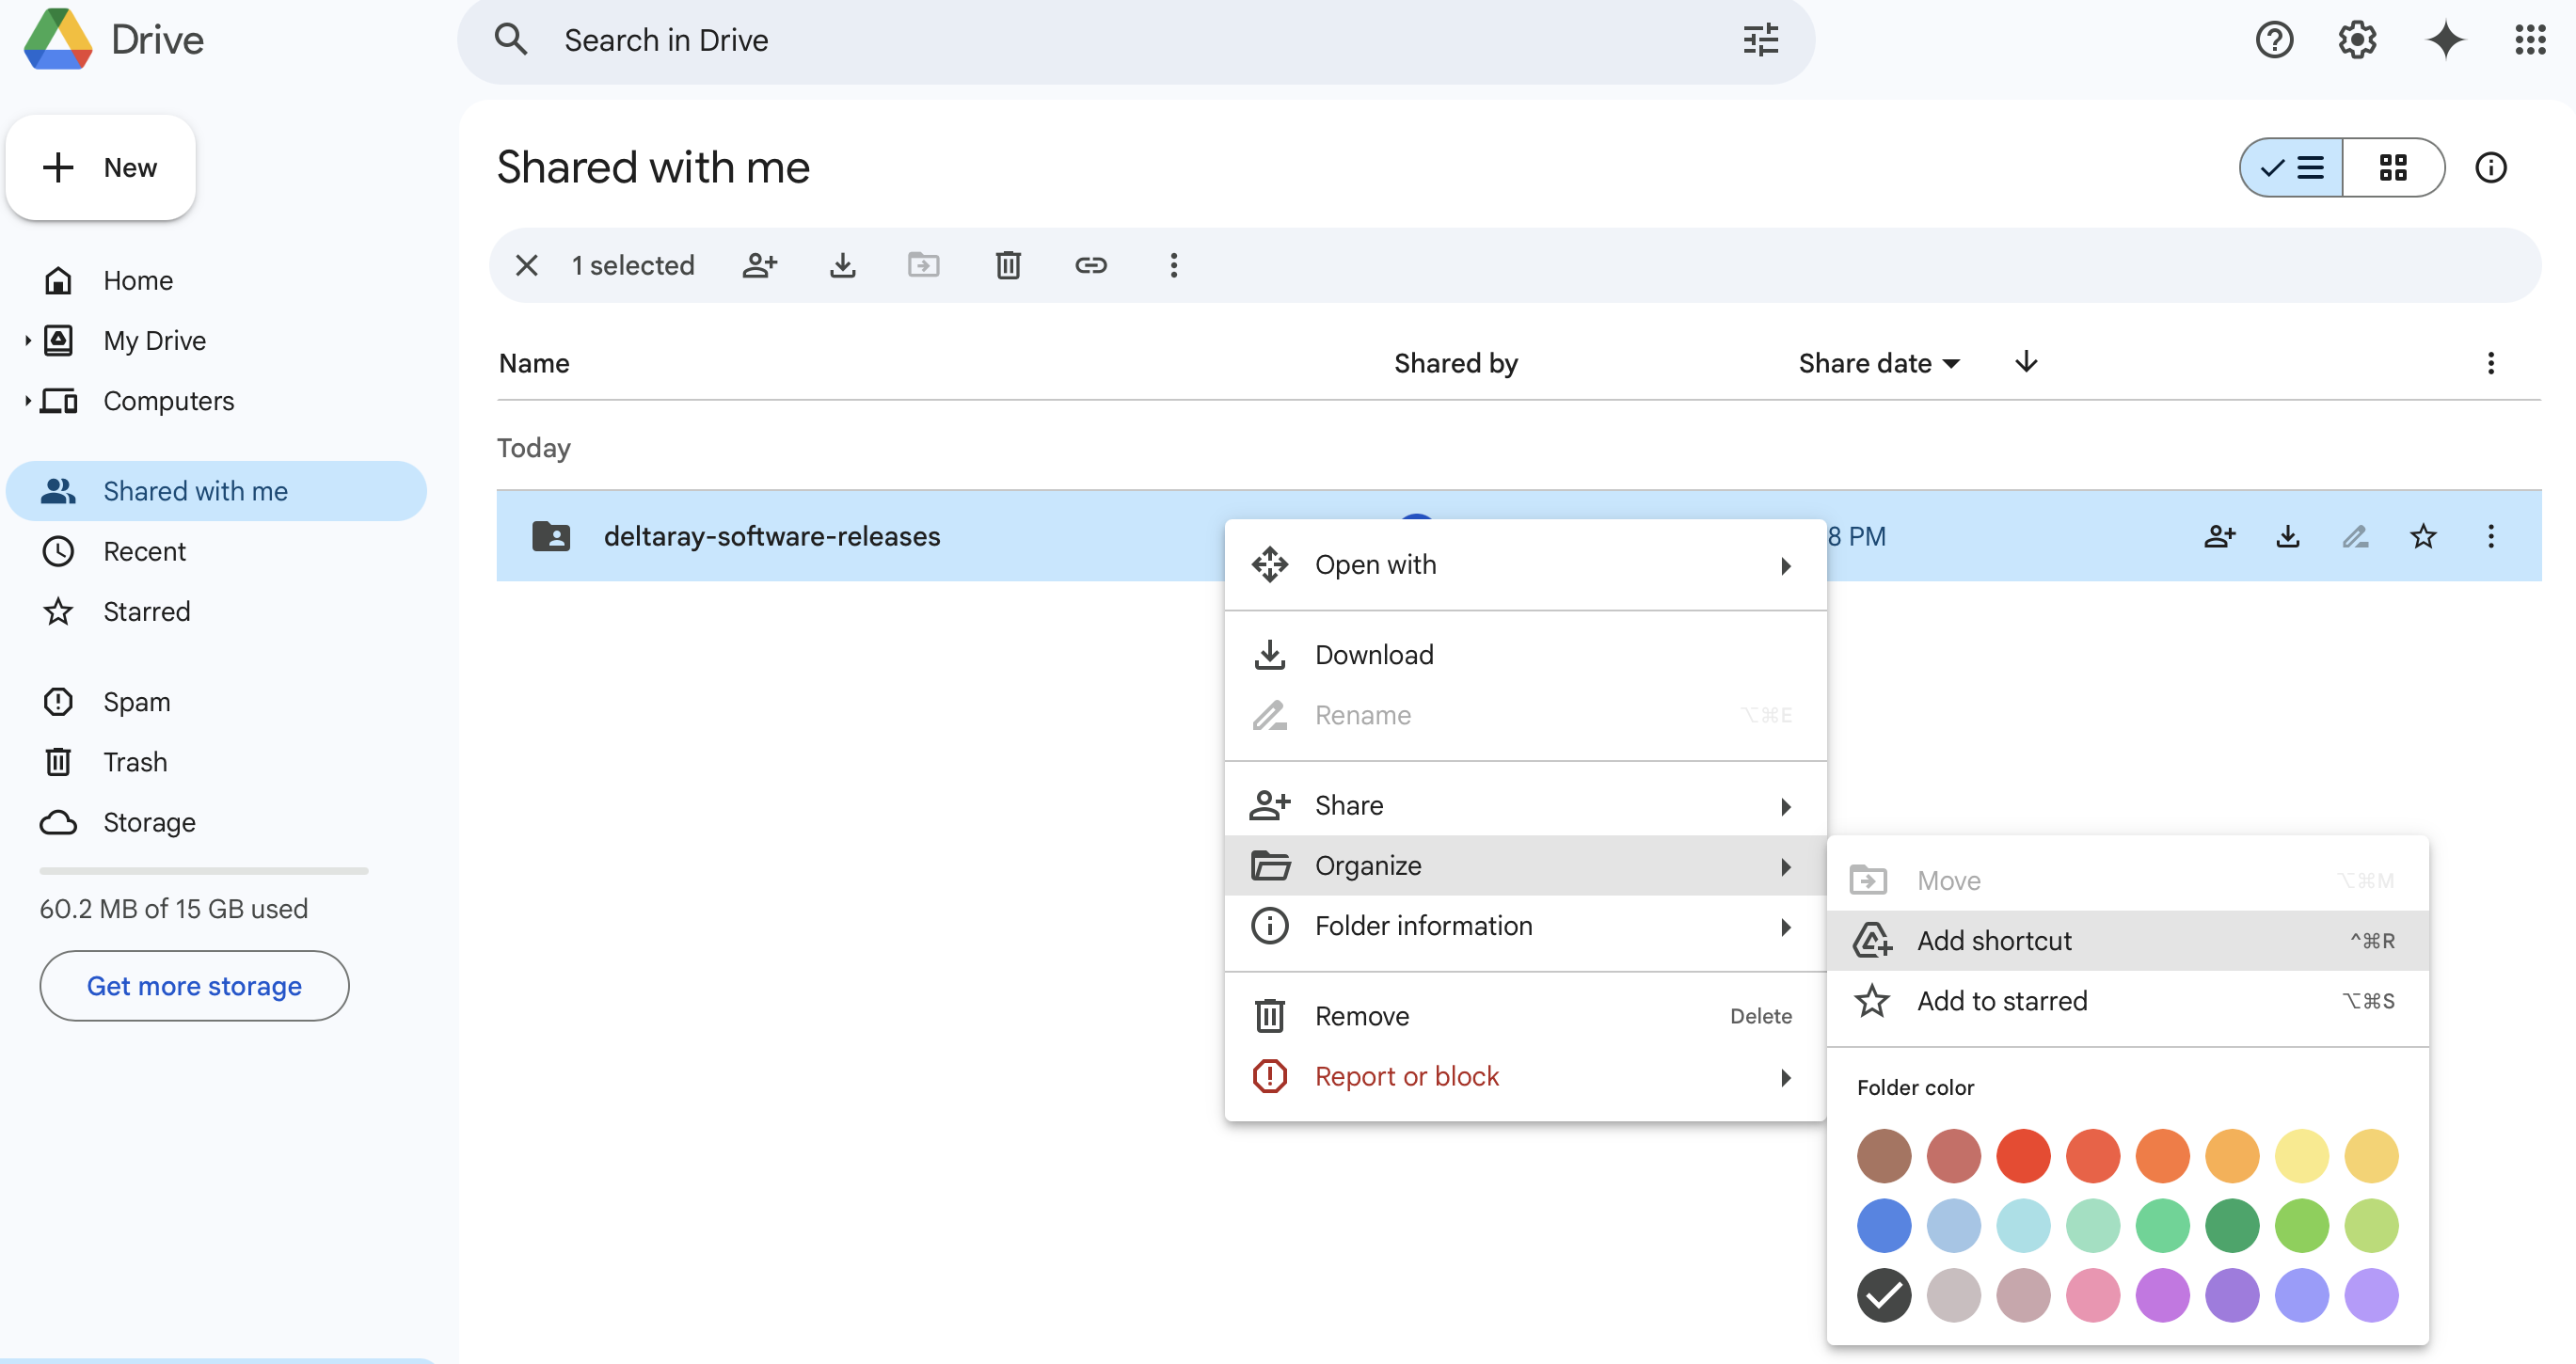The image size is (2576, 1364).
Task: Expand the My Drive tree arrow
Action: coord(27,341)
